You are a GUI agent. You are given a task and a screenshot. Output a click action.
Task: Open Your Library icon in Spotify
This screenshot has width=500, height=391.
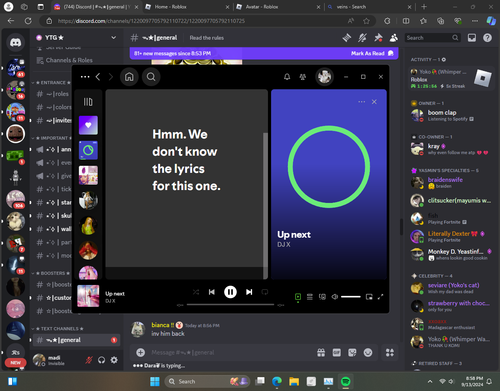coord(88,102)
